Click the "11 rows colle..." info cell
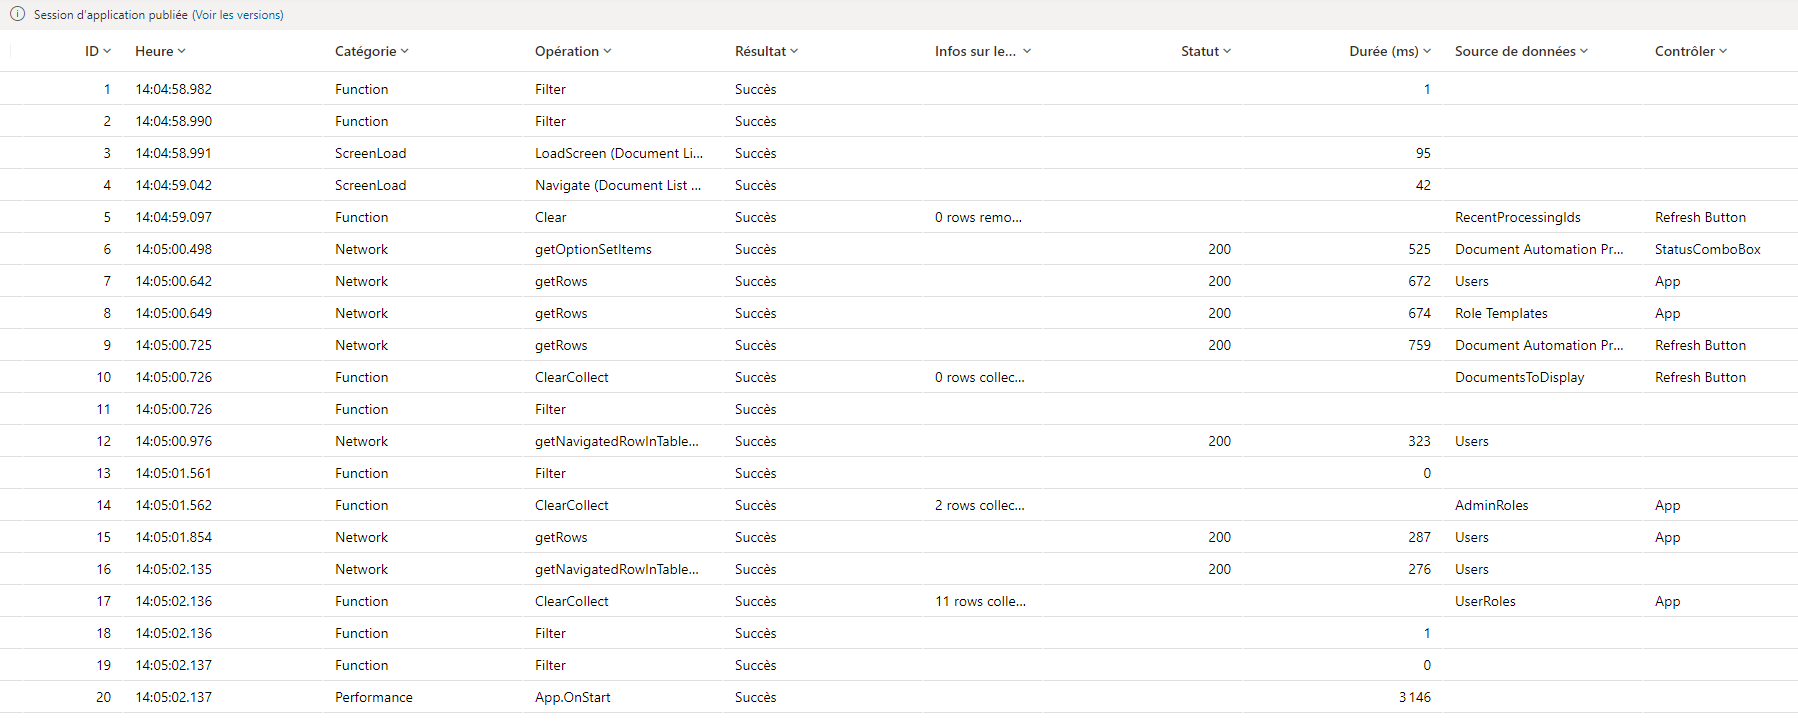Viewport: 1798px width, 725px height. coord(980,601)
